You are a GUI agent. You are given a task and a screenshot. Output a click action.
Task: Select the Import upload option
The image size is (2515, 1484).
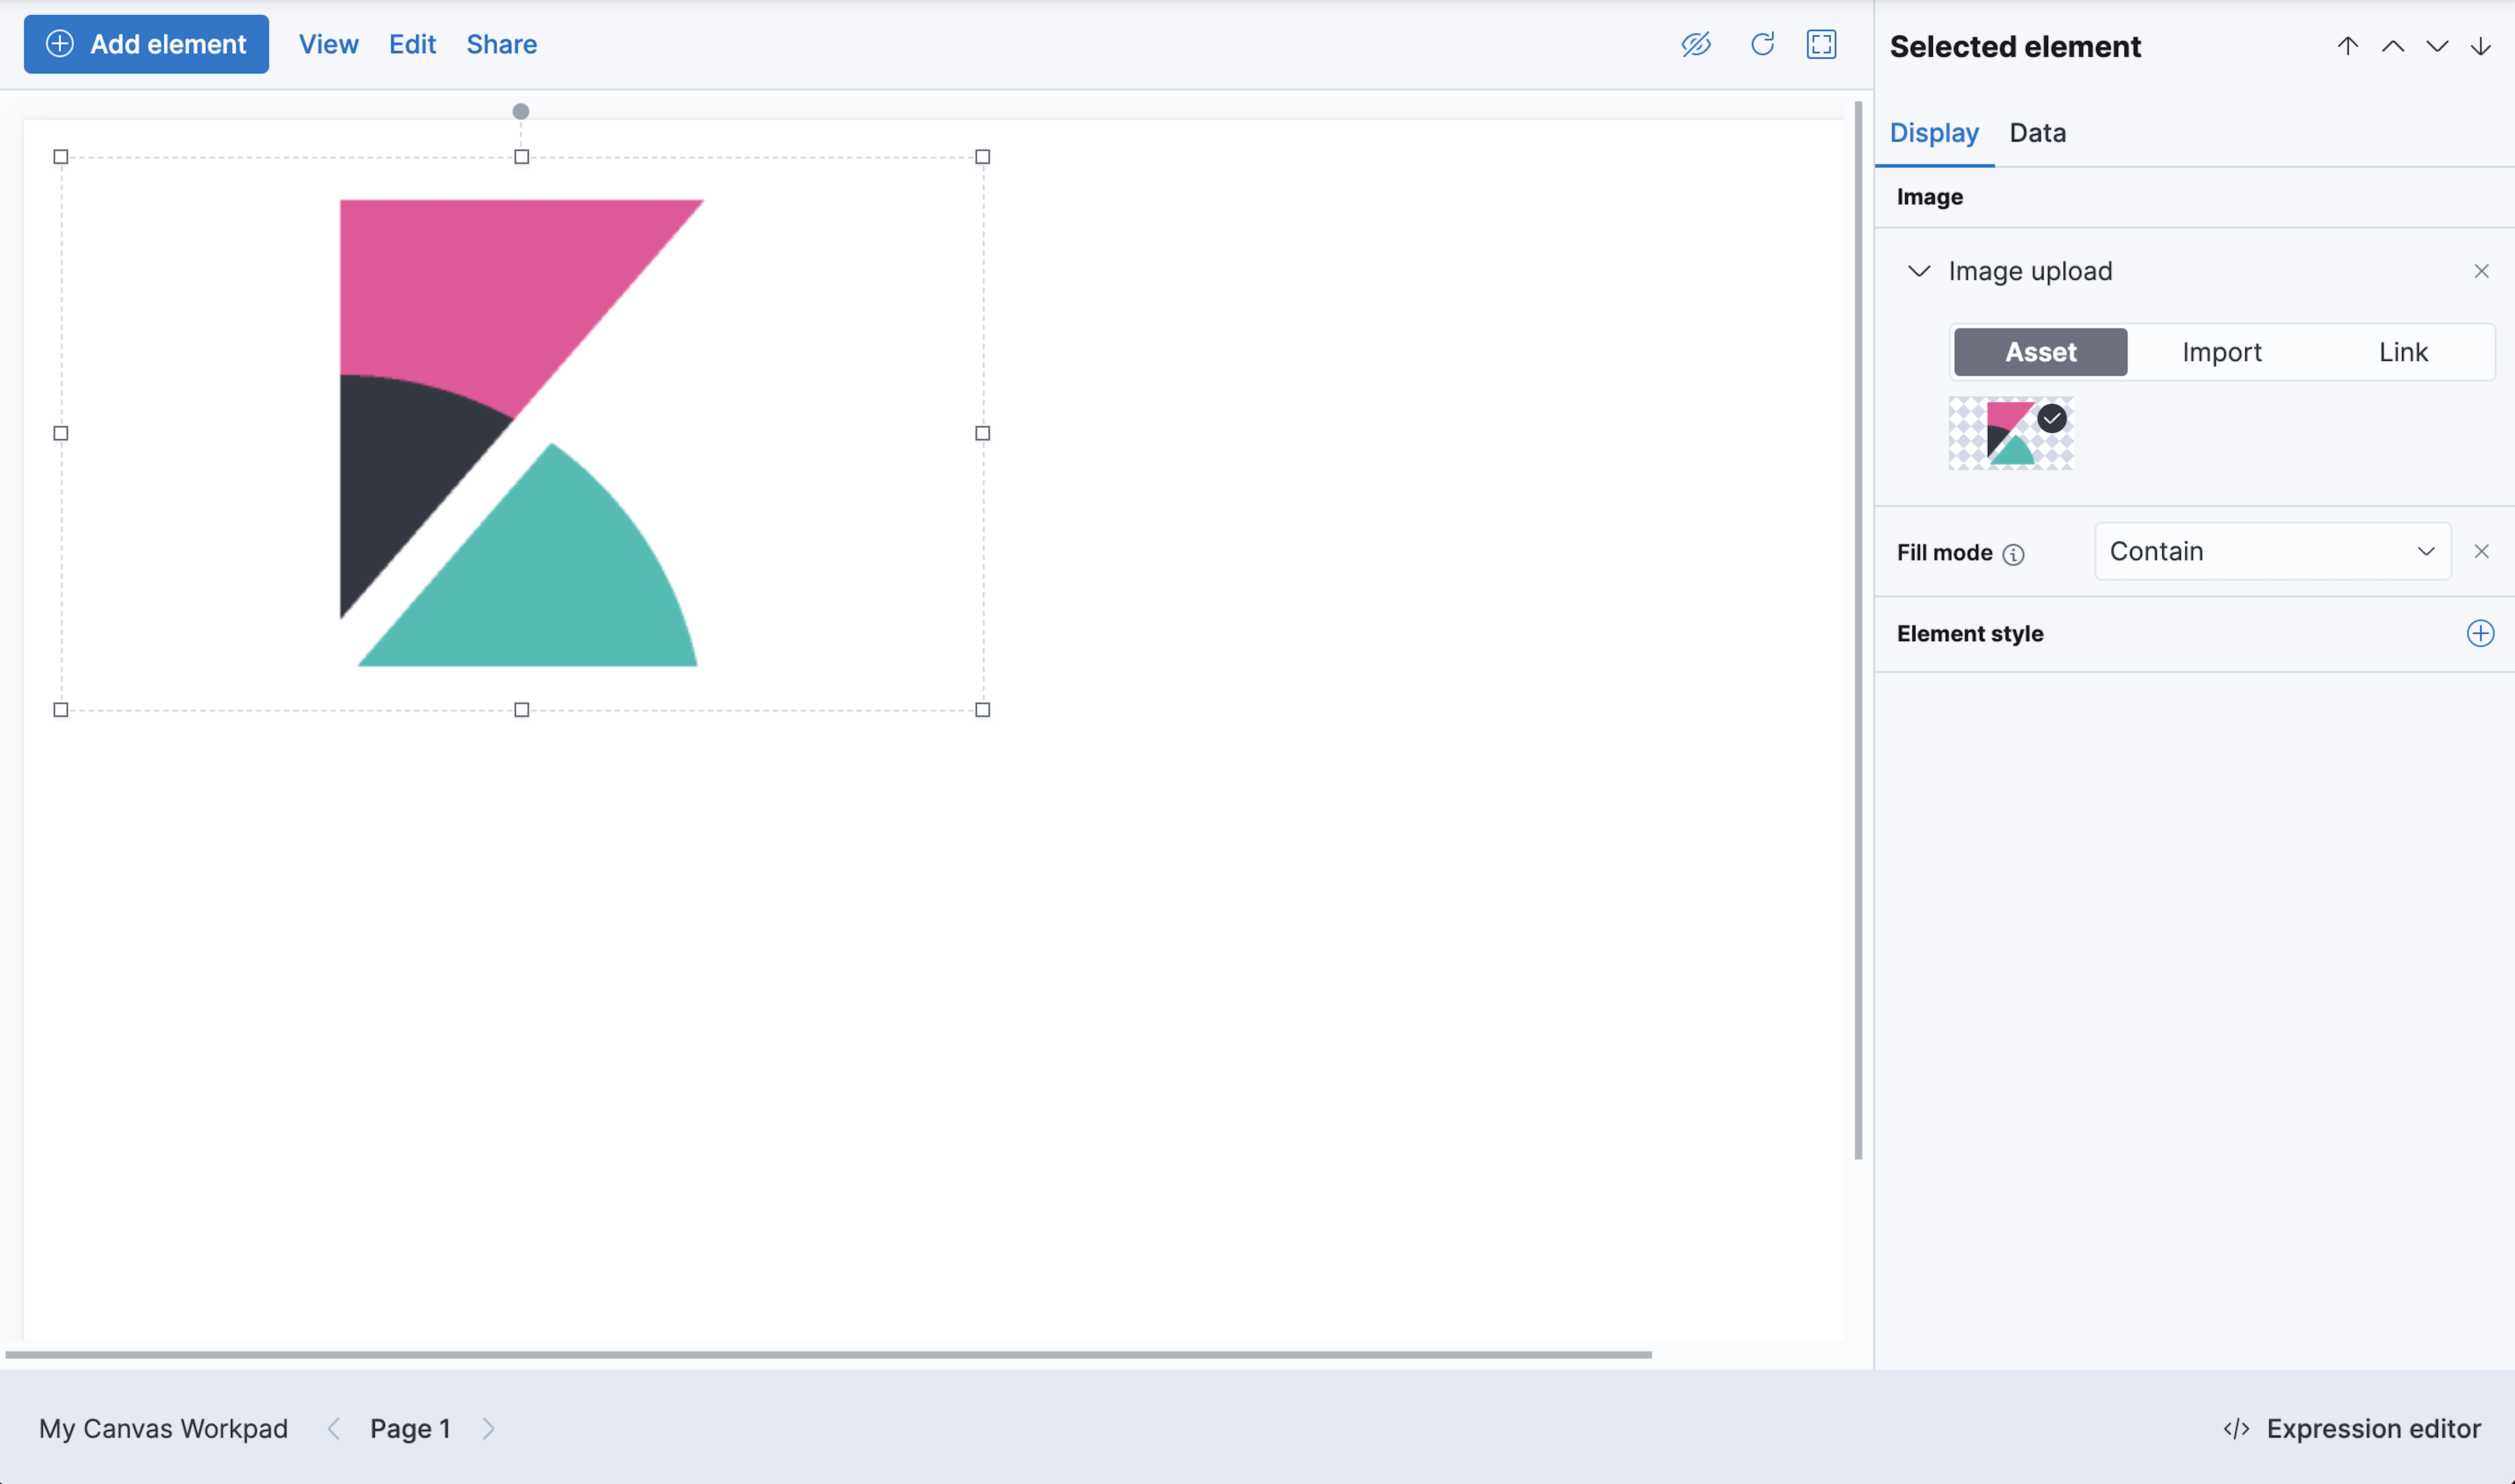click(2222, 350)
